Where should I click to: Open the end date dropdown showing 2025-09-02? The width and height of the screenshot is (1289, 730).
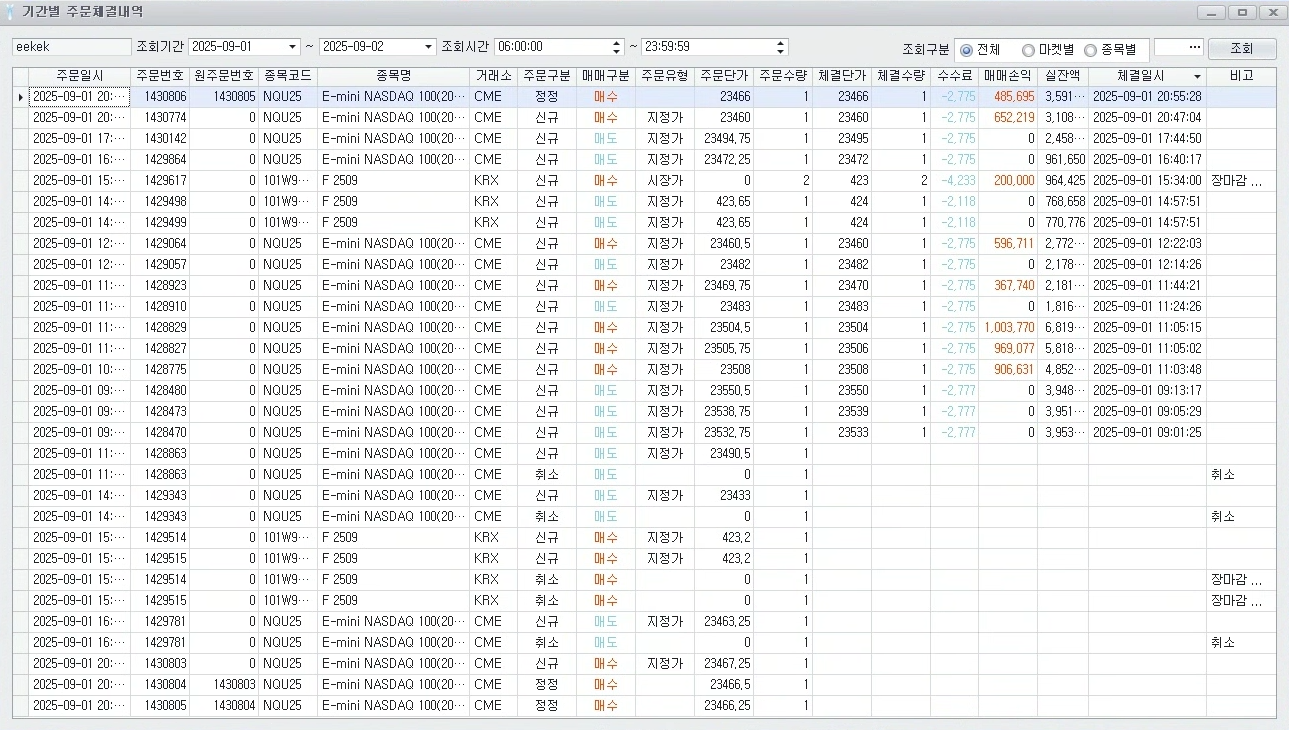(429, 47)
